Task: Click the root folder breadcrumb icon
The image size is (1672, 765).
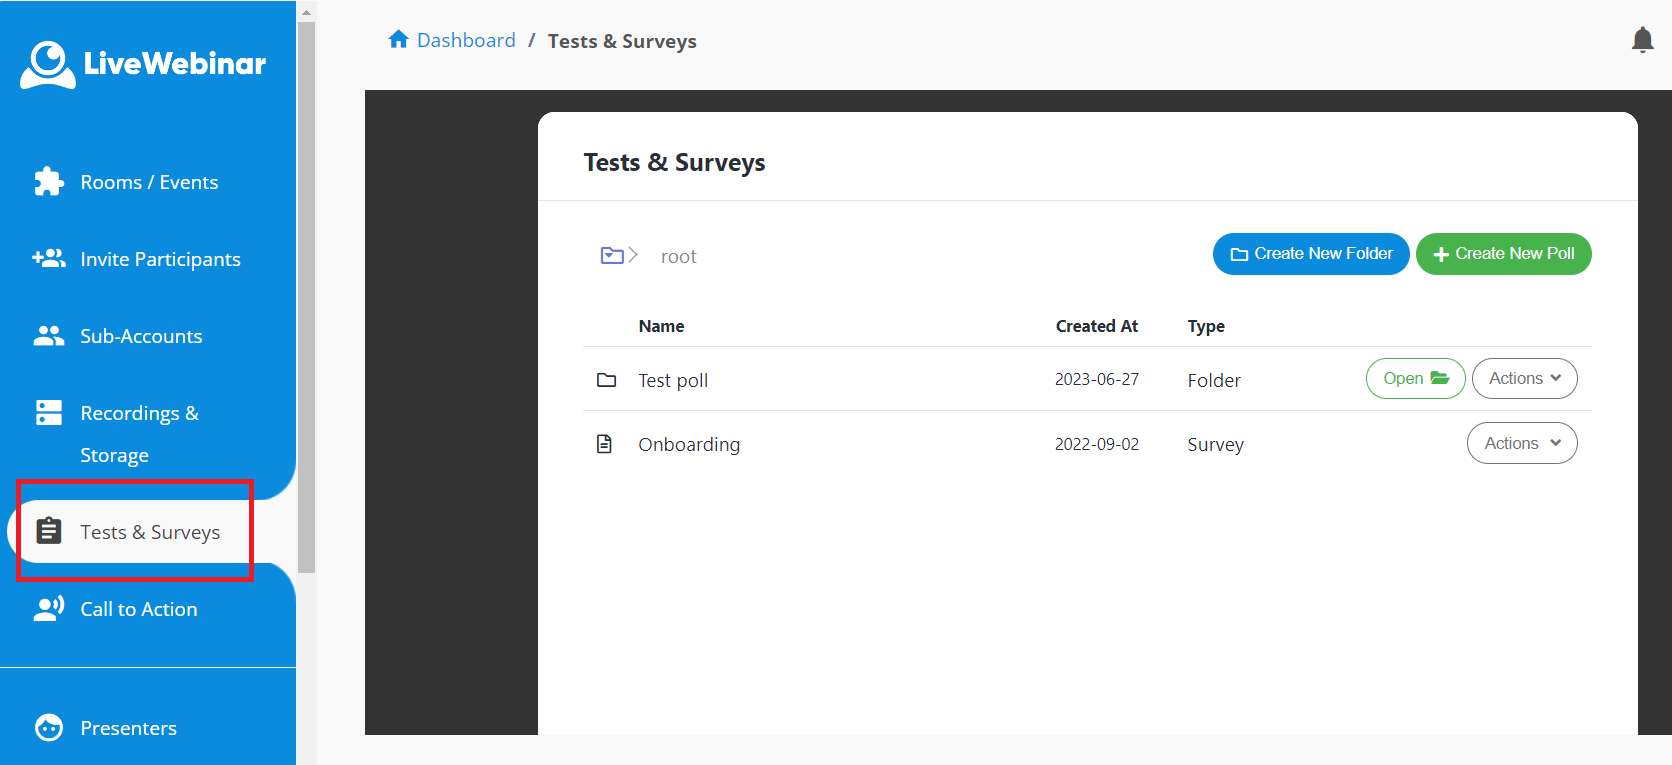Action: click(612, 256)
